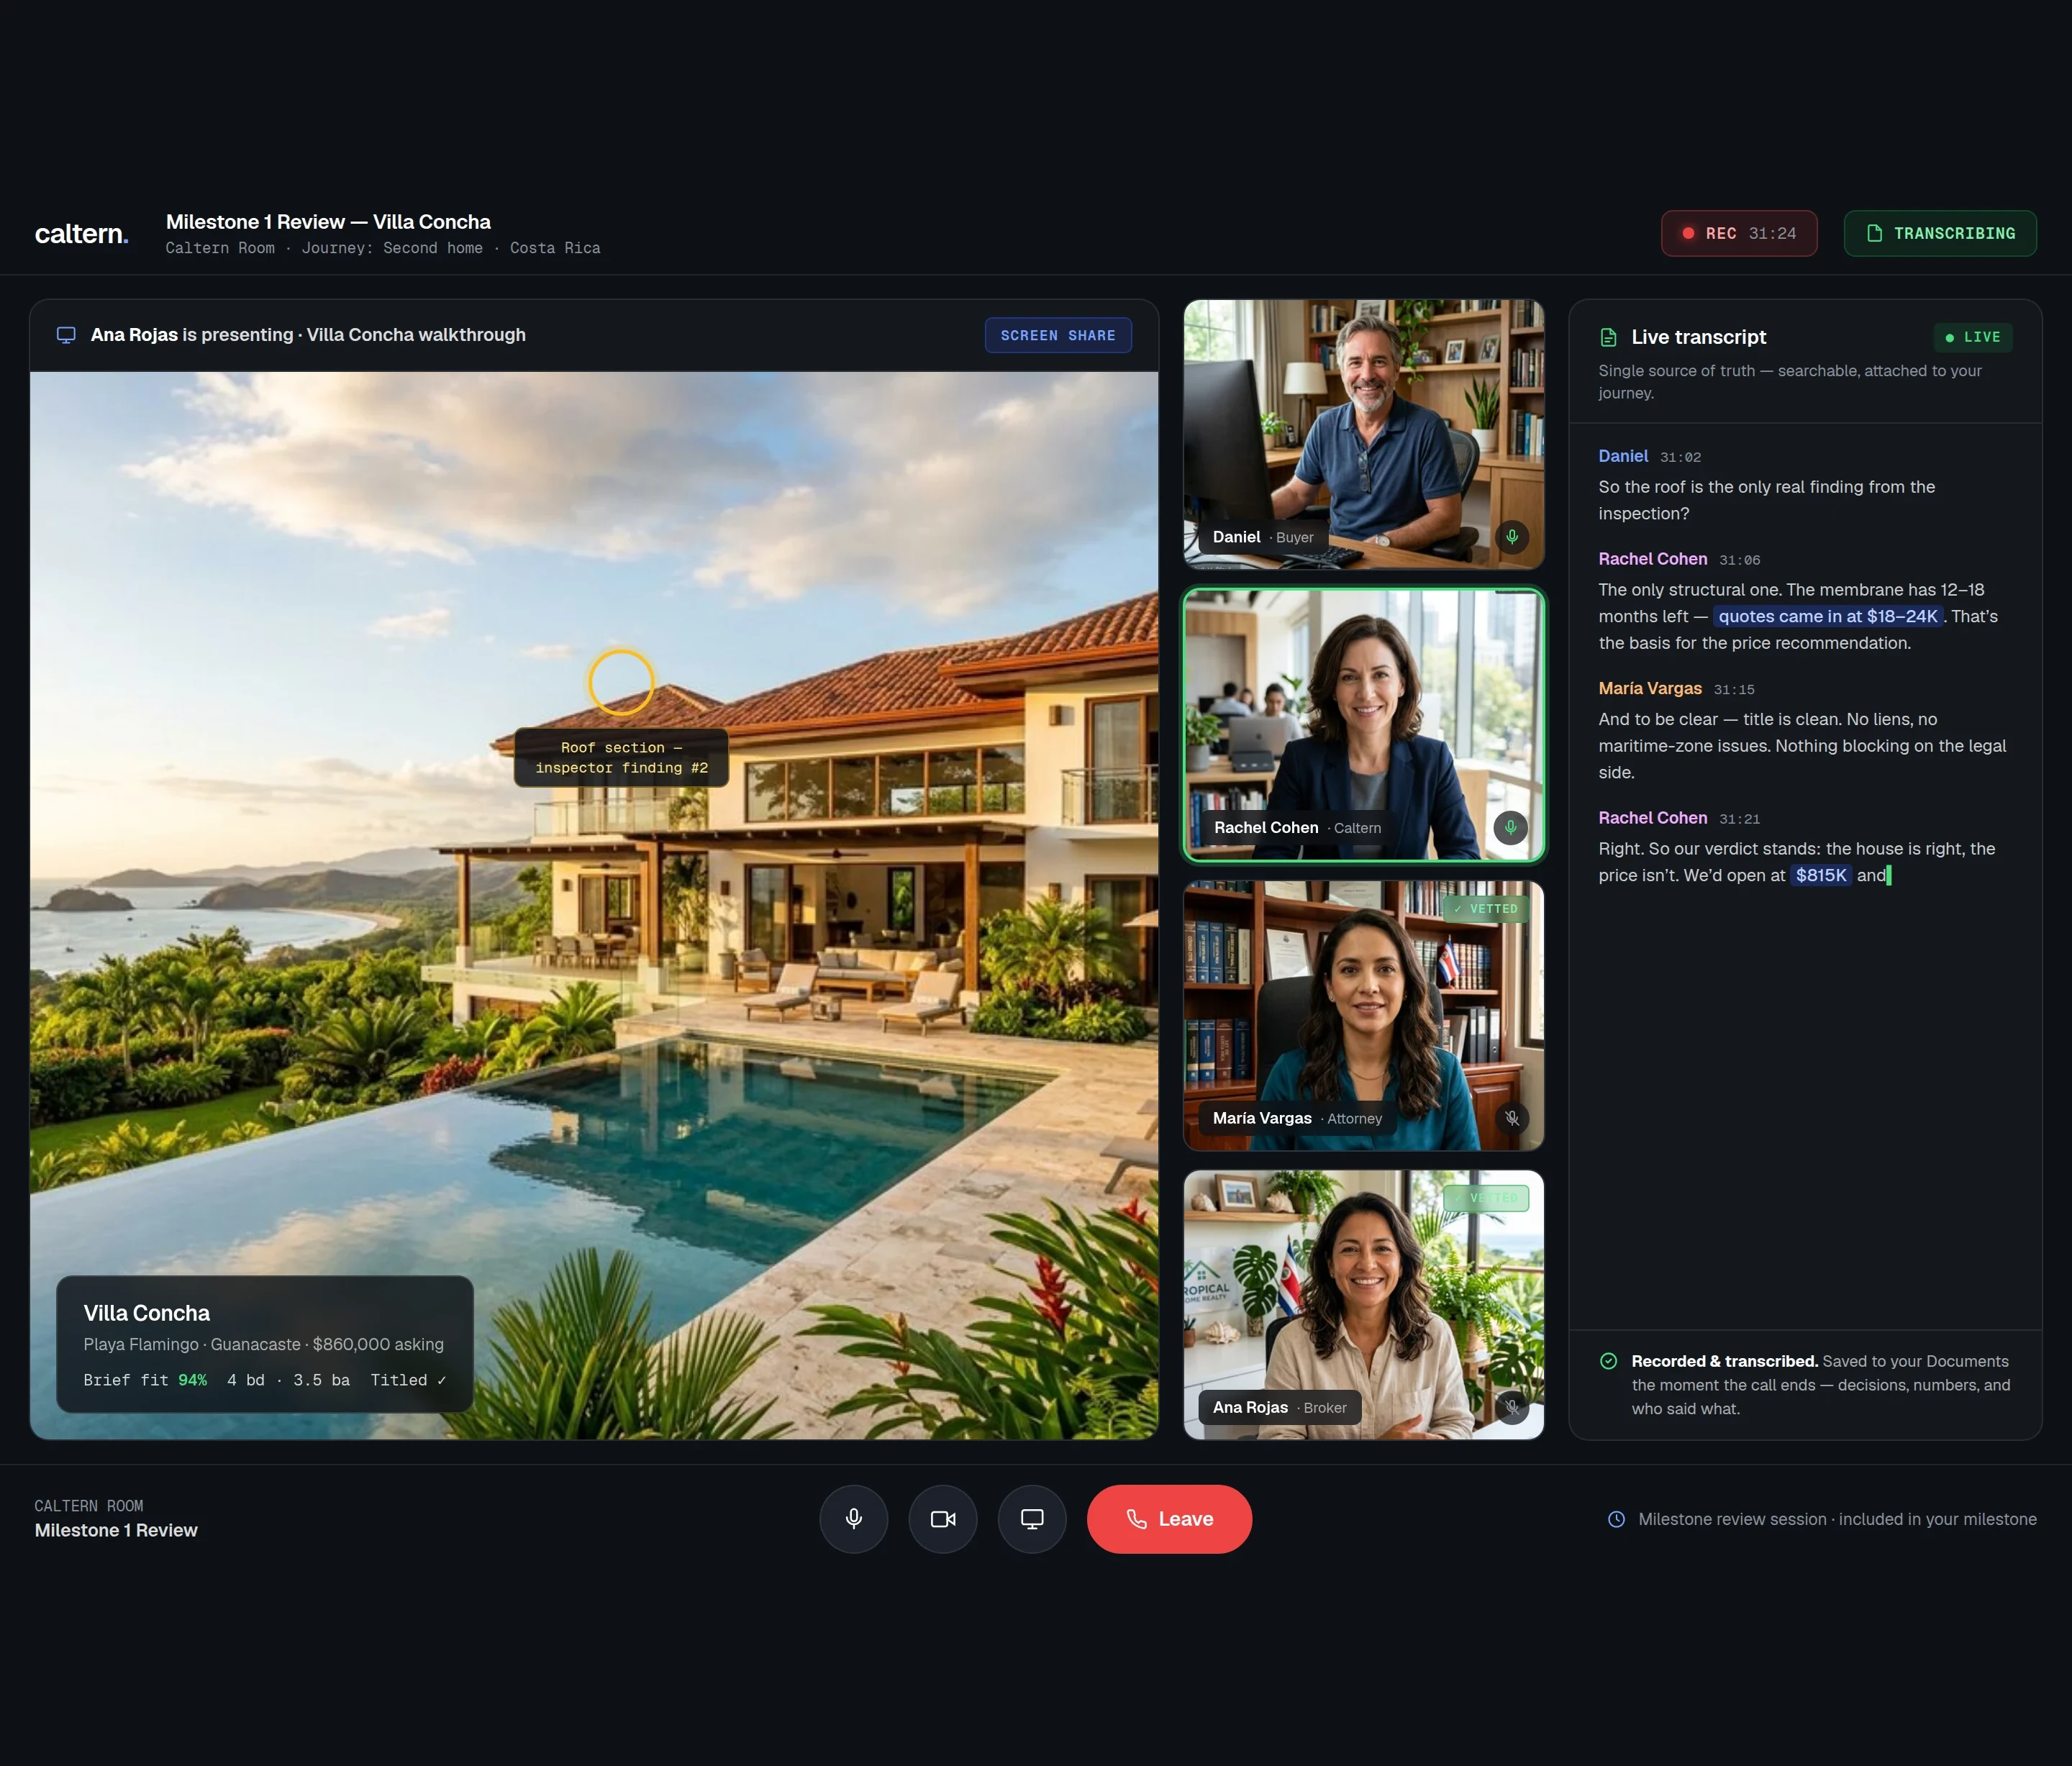Click the checkmark icon beside Recorded & transcribed
The image size is (2072, 1766).
(x=1608, y=1361)
